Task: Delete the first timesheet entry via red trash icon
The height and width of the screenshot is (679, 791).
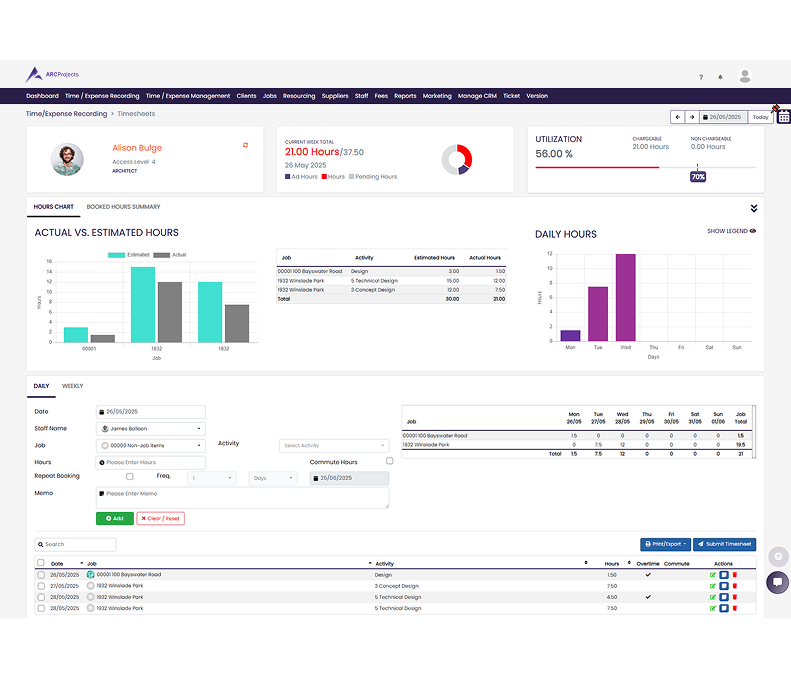Action: click(735, 575)
